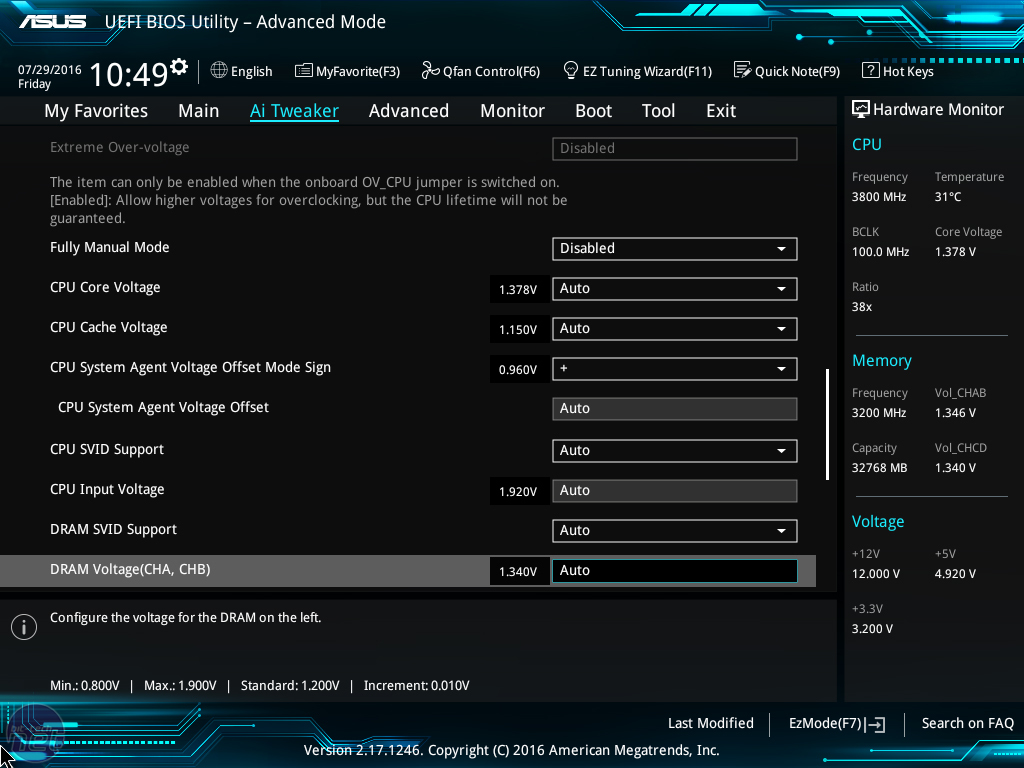
Task: Click the EzMode exit arrow icon
Action: pos(874,724)
